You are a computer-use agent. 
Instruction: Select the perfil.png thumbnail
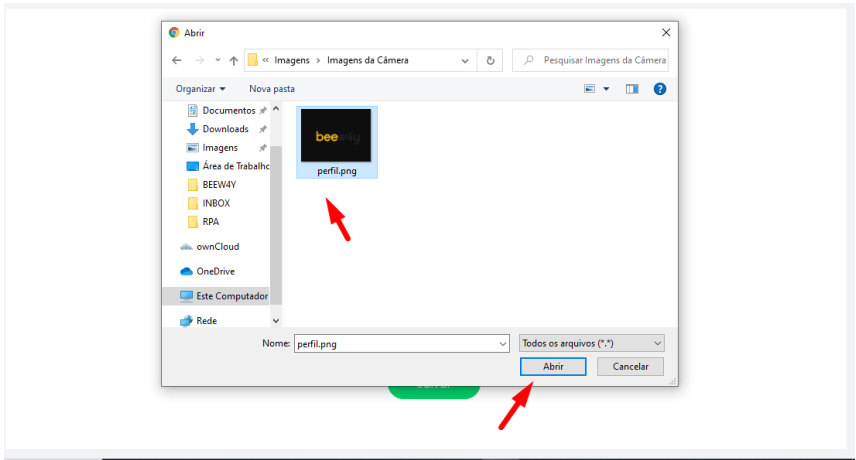point(336,135)
